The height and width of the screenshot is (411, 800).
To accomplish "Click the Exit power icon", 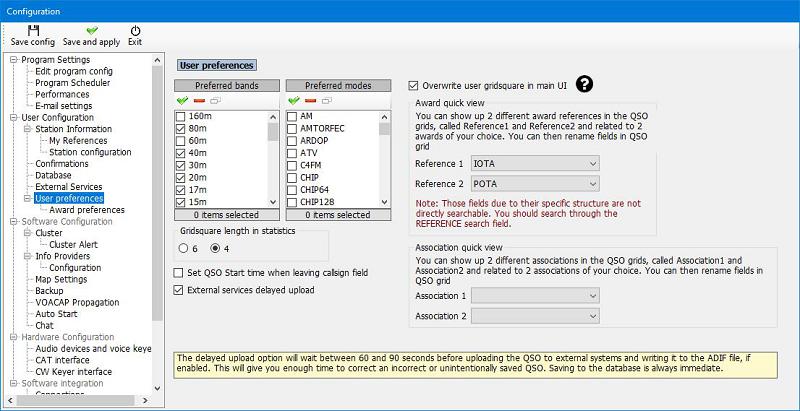I will click(135, 31).
